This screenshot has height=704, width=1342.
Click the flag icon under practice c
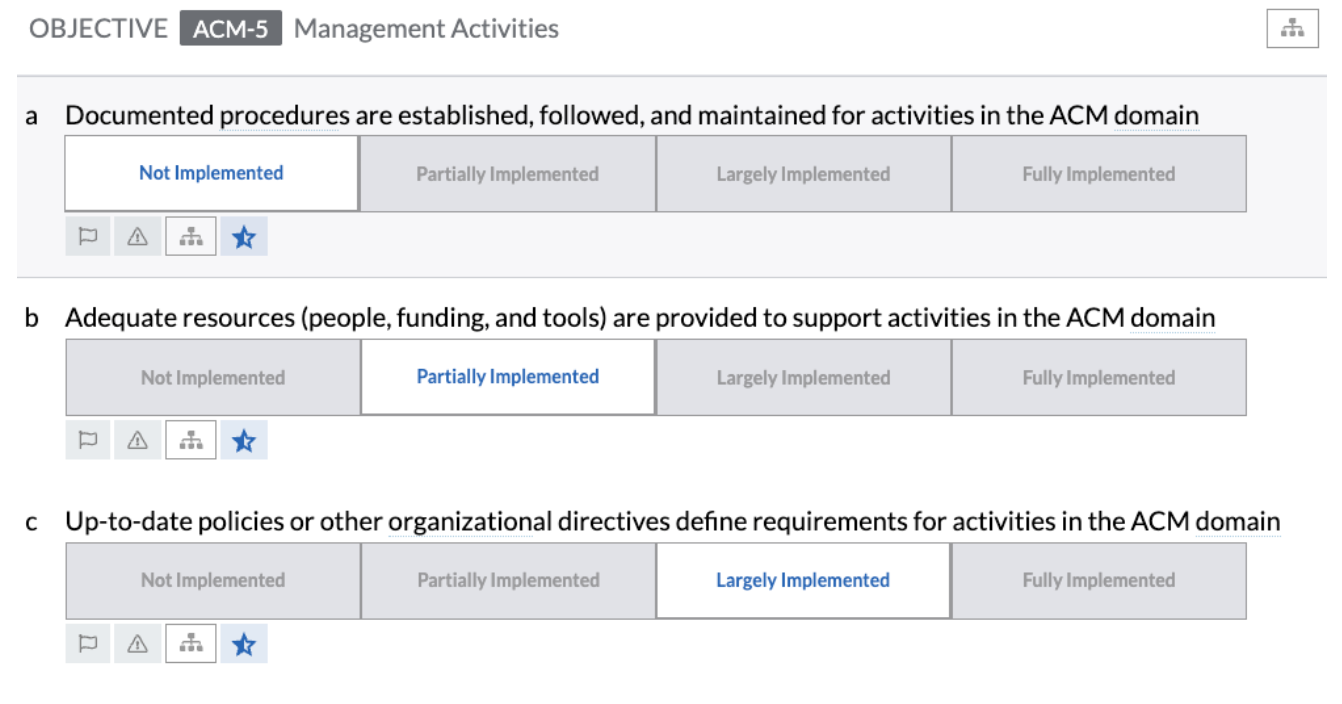[88, 645]
